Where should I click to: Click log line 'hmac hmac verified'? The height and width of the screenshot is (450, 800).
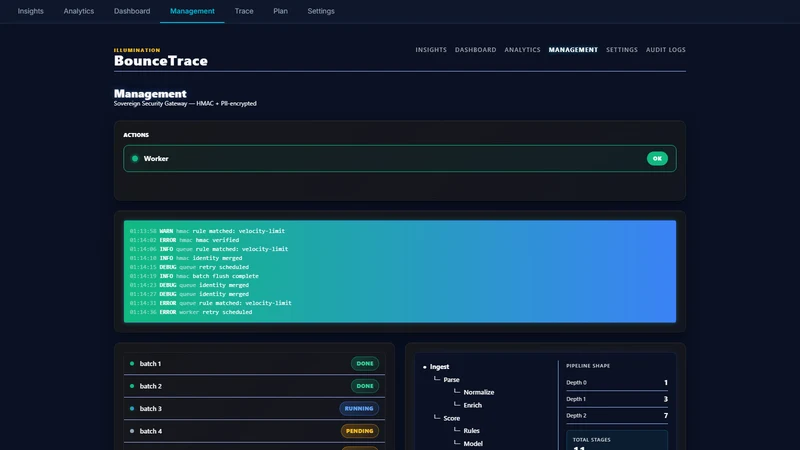tap(184, 240)
